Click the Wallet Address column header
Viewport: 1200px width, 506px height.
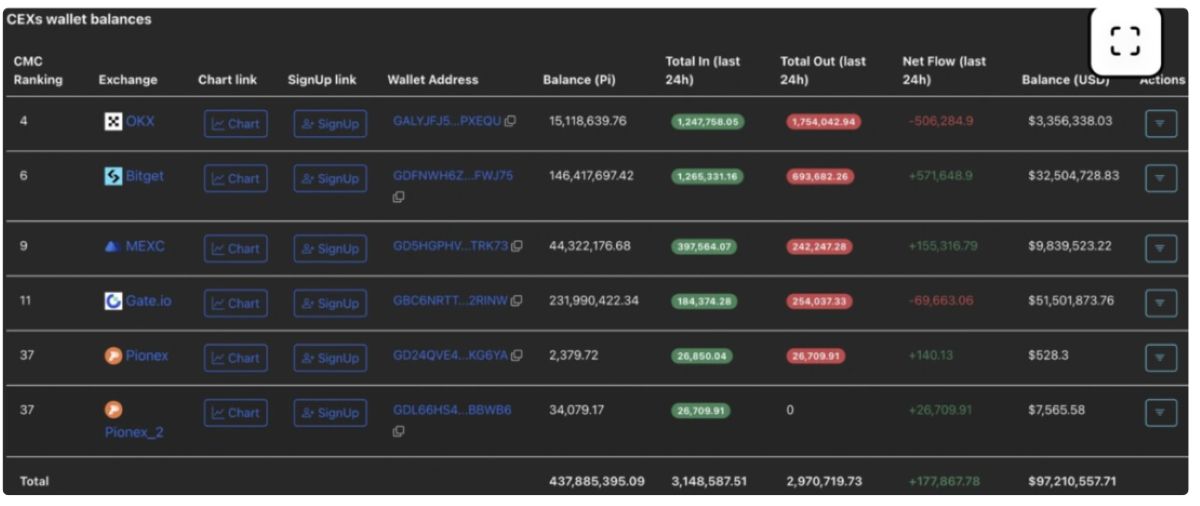coord(433,79)
